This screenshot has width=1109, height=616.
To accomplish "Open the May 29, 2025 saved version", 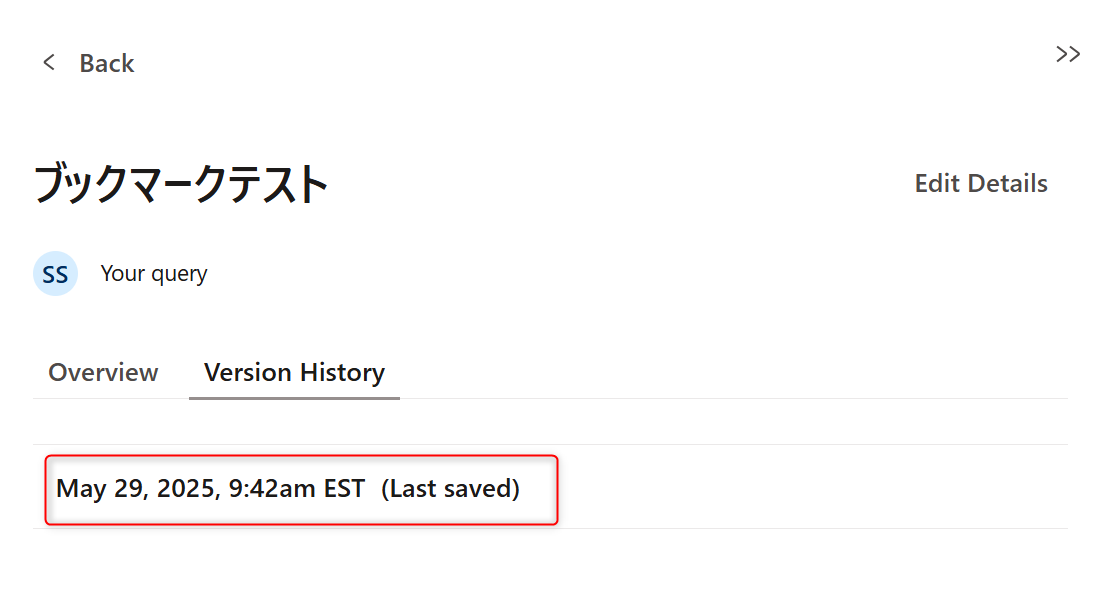I will 301,489.
